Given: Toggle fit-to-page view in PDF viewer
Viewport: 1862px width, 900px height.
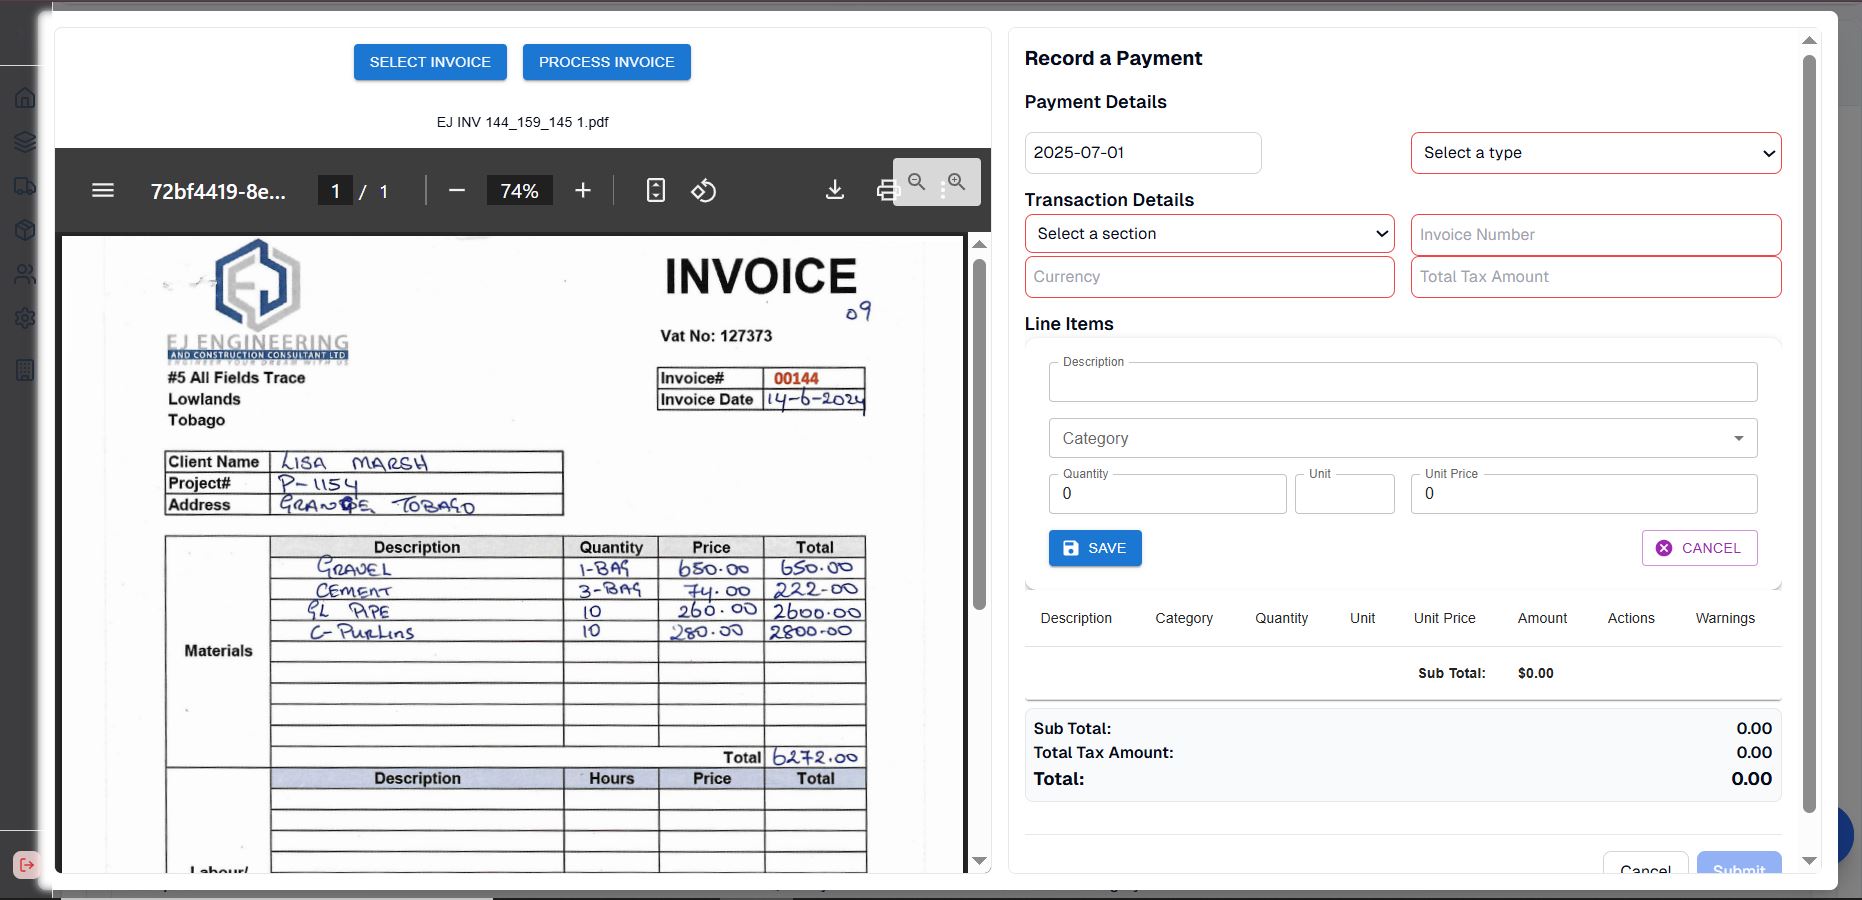Looking at the screenshot, I should 655,190.
